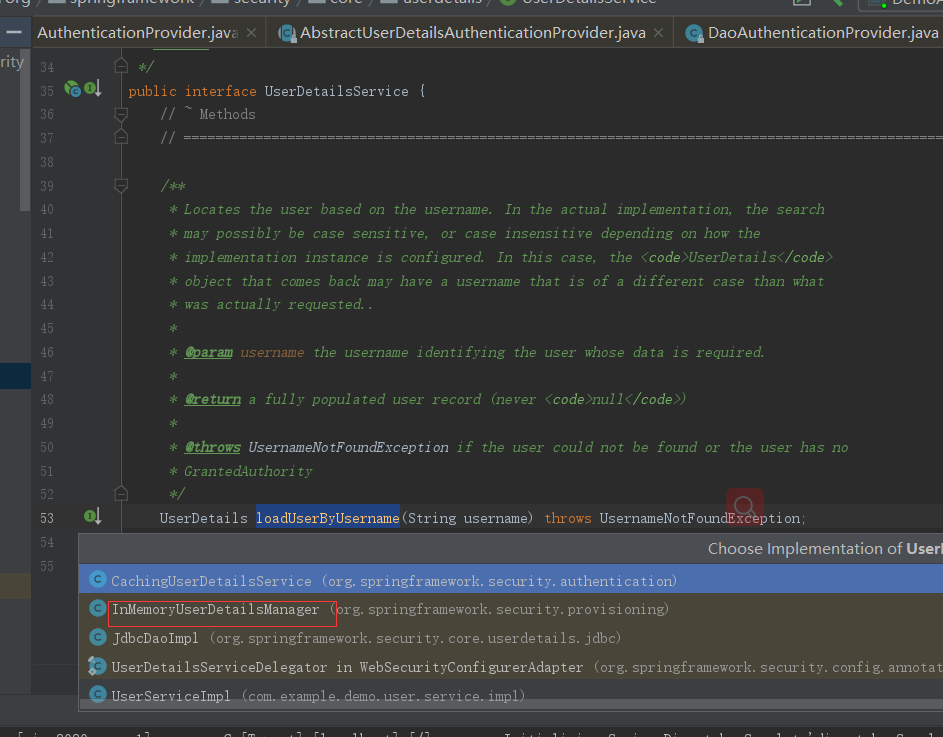Collapse the Javadoc fold marker at line 39

121,185
